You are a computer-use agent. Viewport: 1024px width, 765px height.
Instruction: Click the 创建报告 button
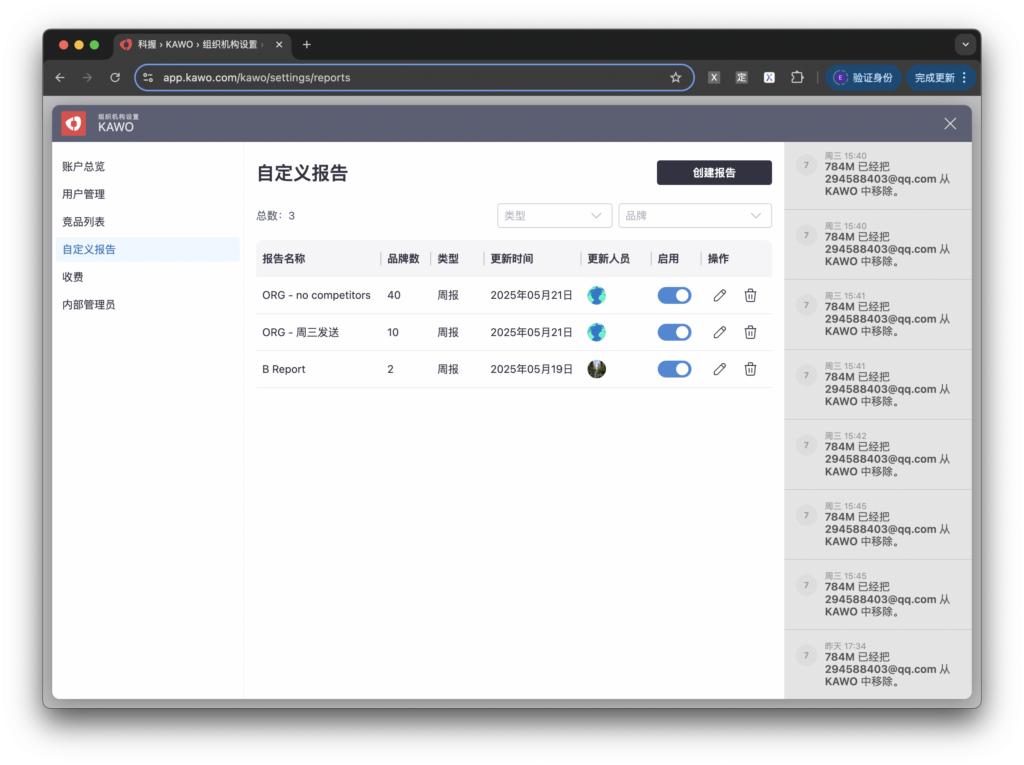tap(714, 173)
